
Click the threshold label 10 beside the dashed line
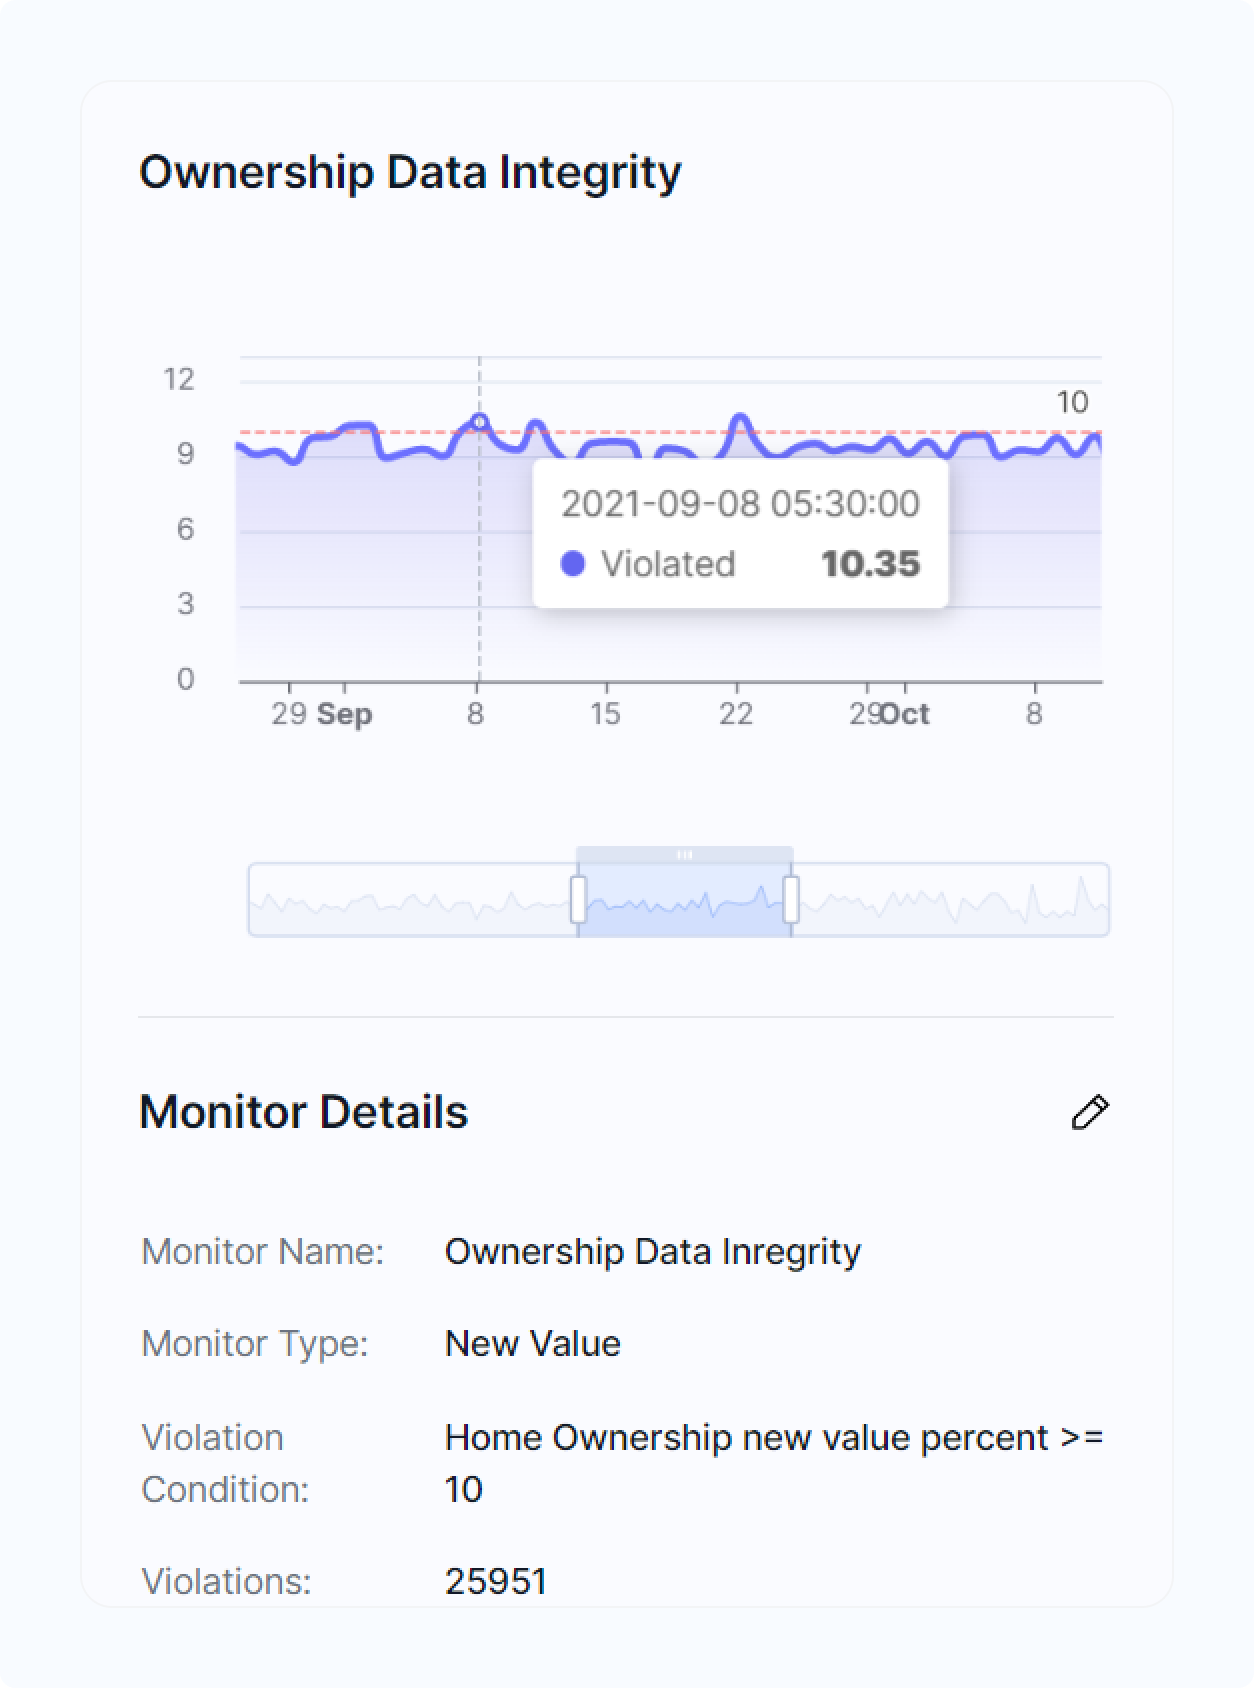coord(1072,402)
